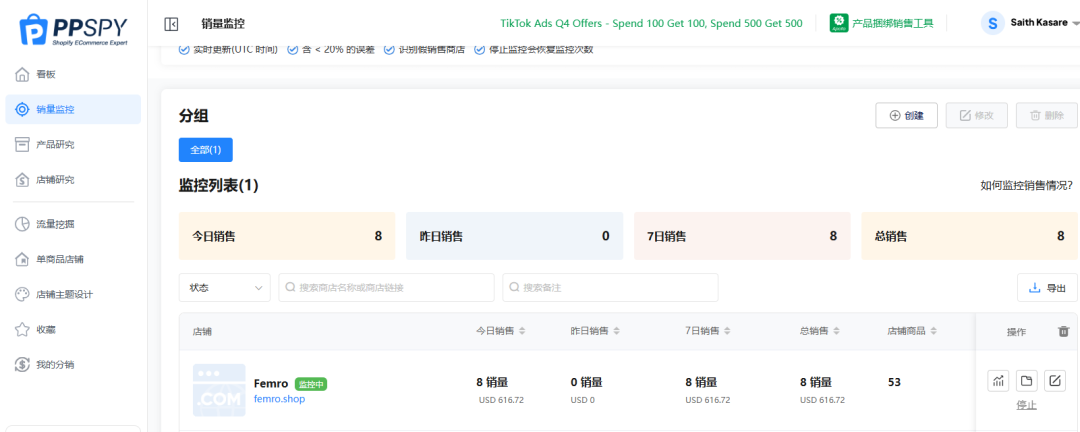1080x432 pixels.
Task: Select 销量监控 in sidebar
Action: [x=73, y=110]
